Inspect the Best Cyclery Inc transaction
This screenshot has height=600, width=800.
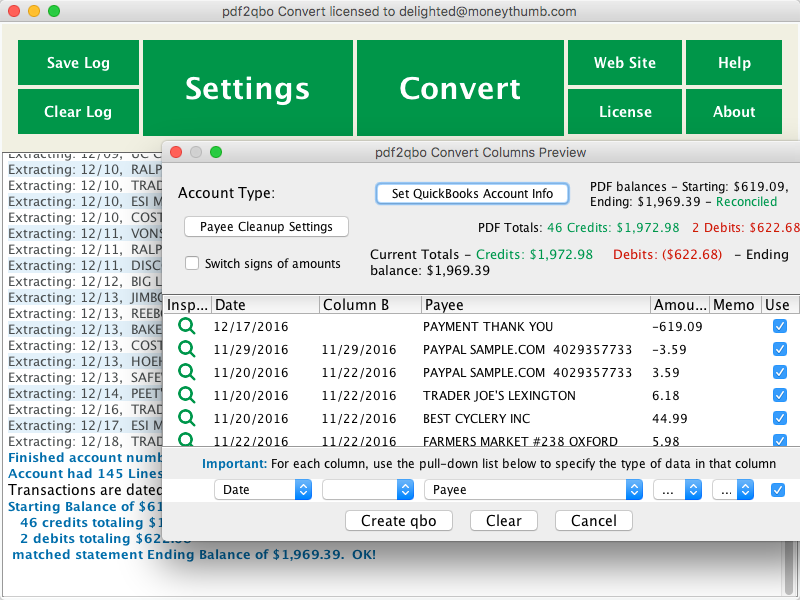point(186,418)
